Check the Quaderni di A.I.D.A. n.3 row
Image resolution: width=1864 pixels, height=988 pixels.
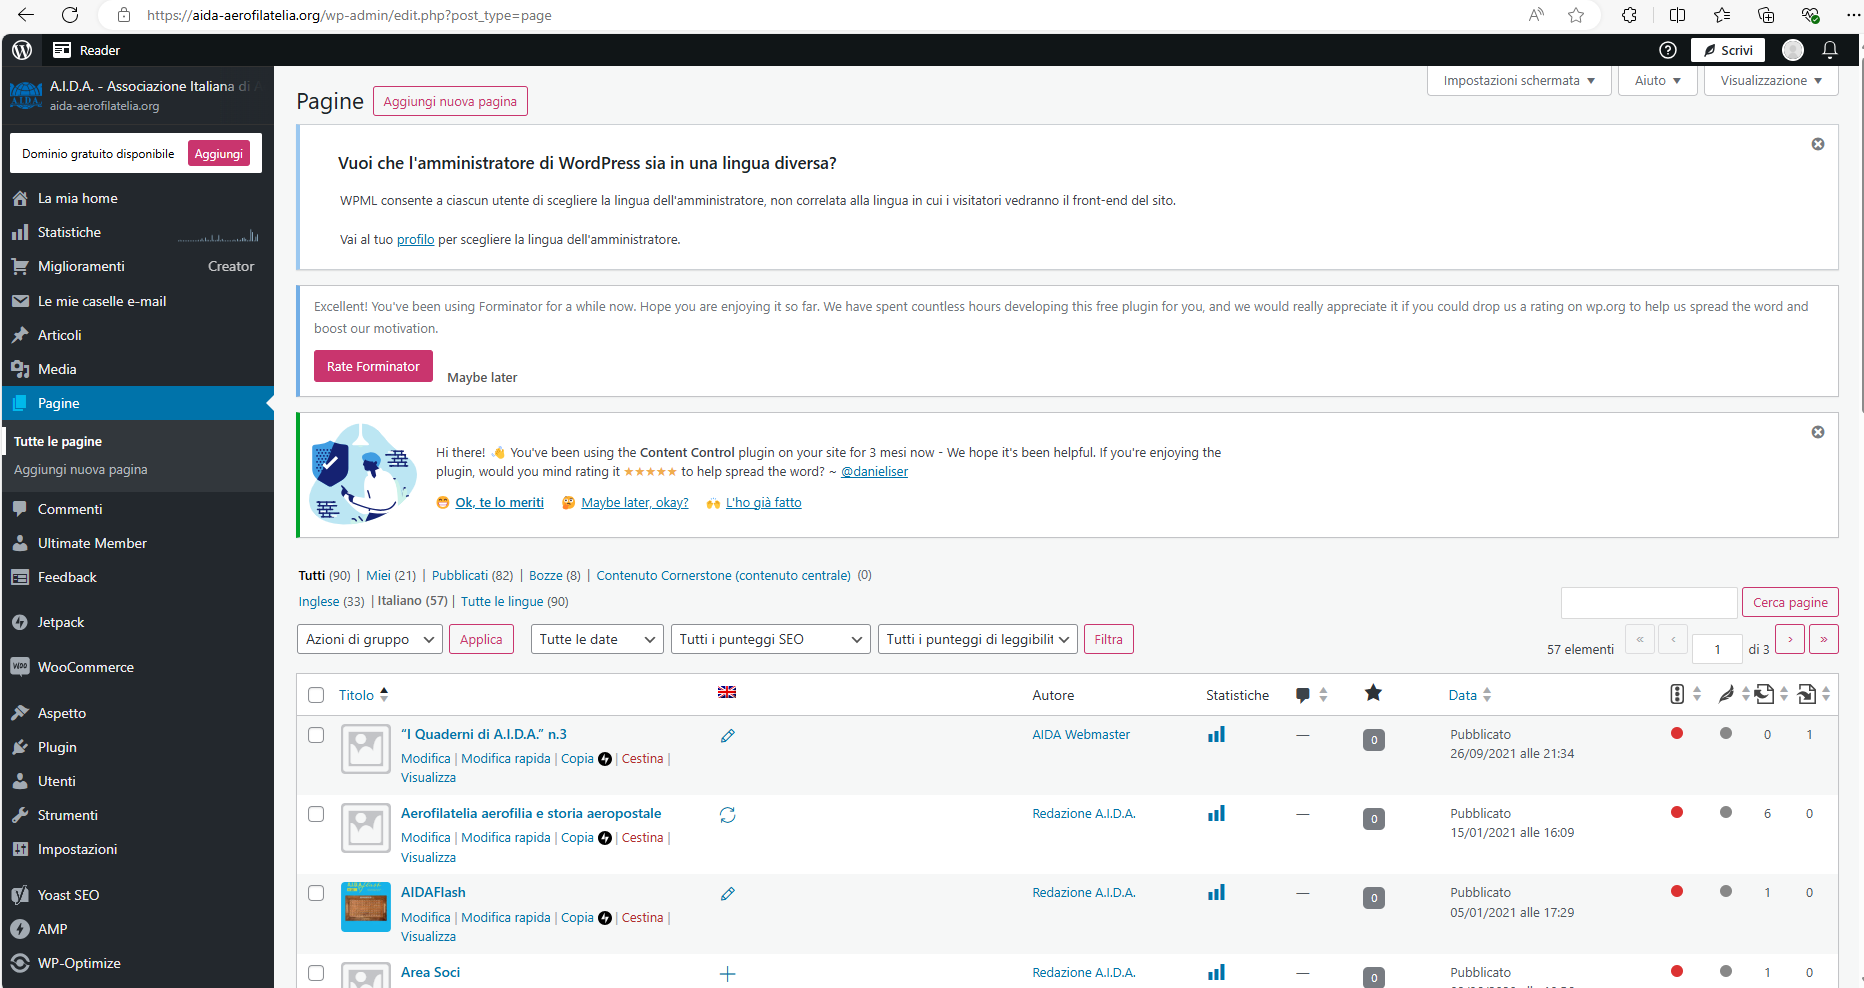316,735
